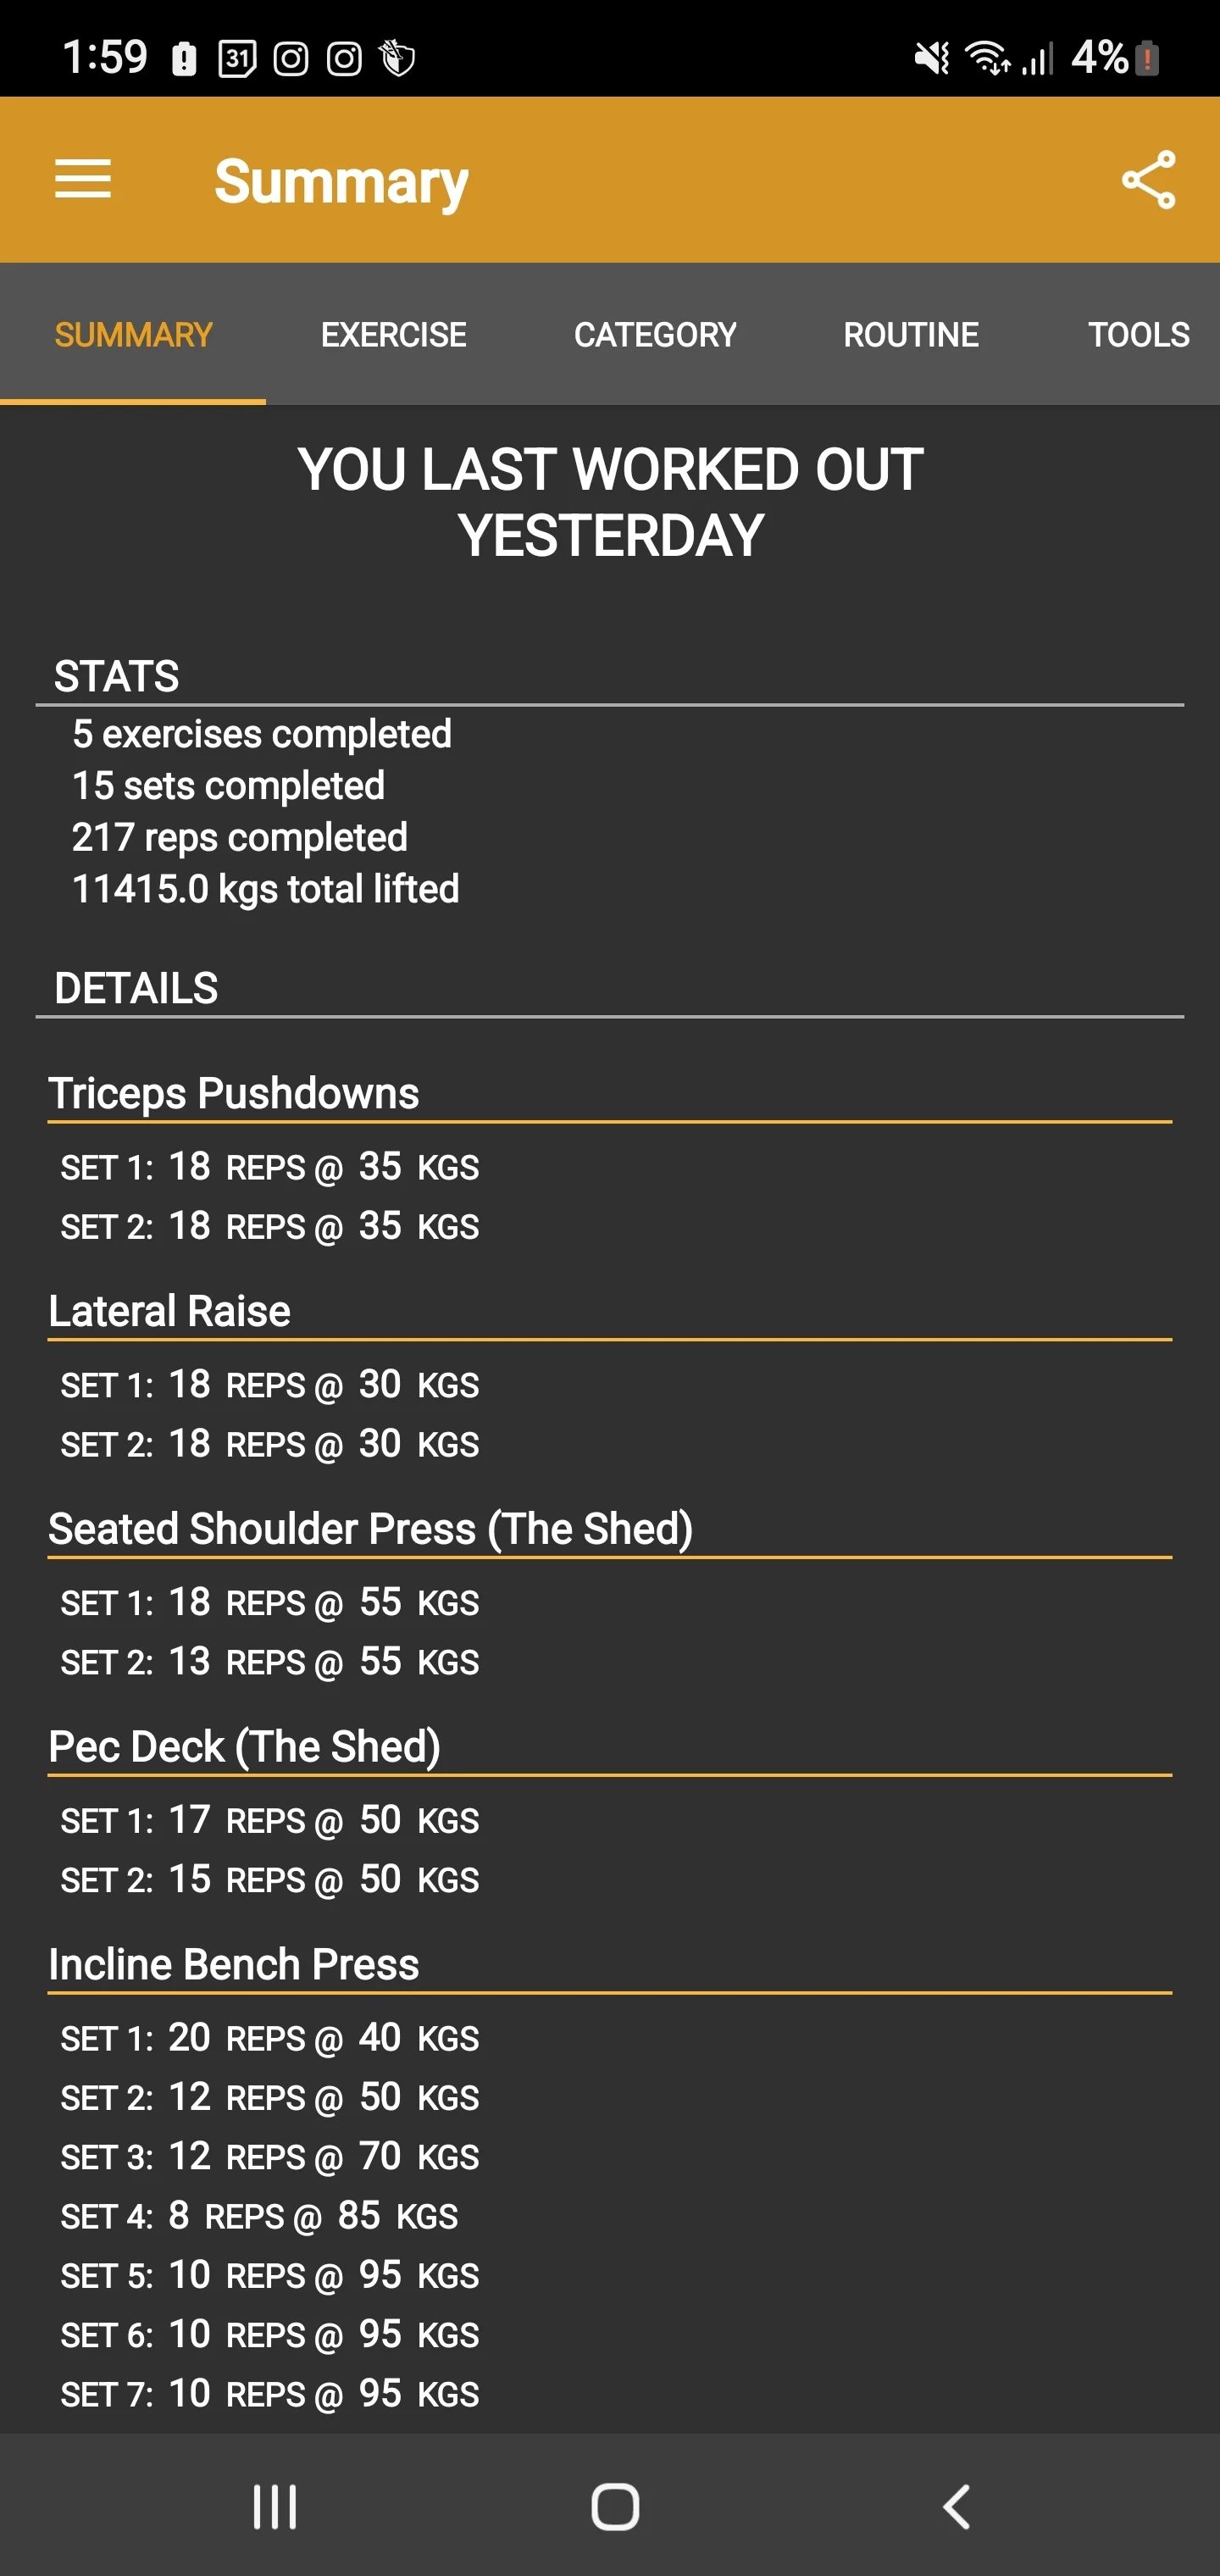Tap the muted sound status icon
The height and width of the screenshot is (2576, 1220).
coord(931,58)
